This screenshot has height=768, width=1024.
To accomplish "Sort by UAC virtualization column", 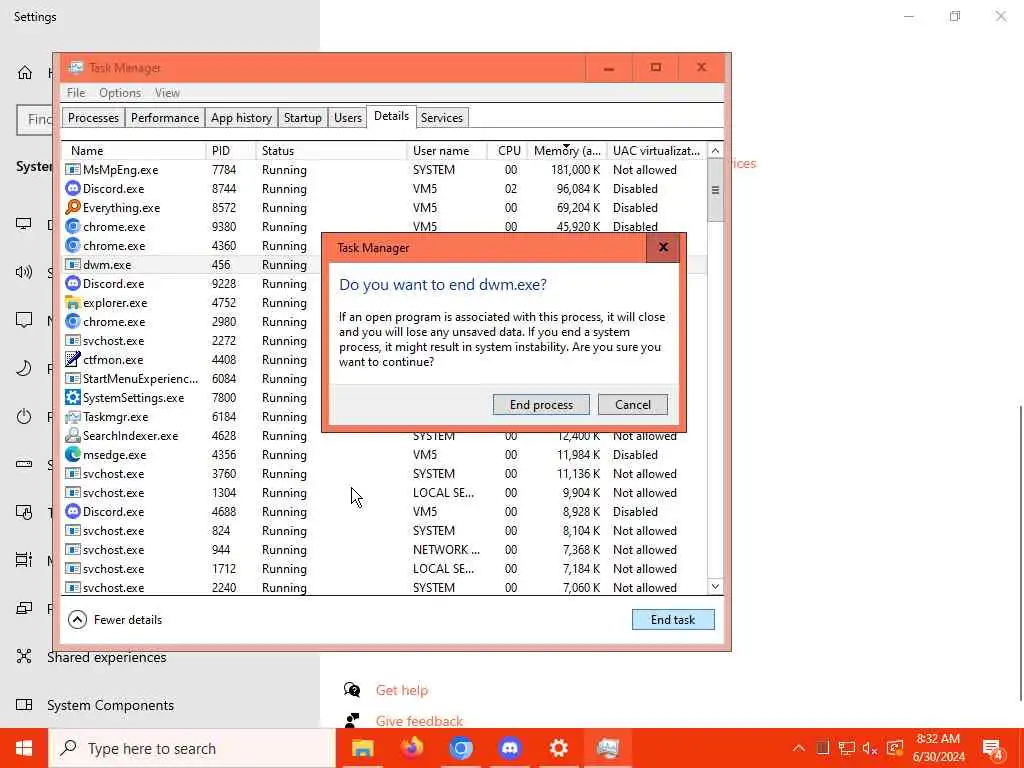I will [656, 150].
